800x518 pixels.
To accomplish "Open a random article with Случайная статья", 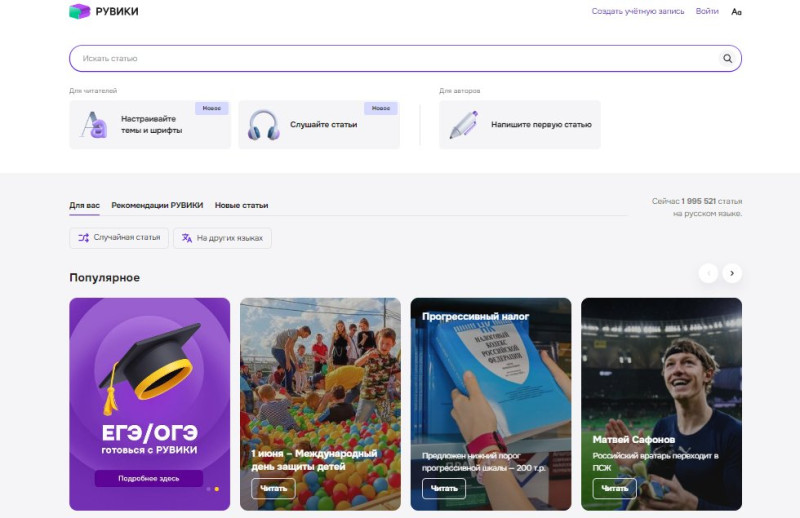I will (119, 238).
